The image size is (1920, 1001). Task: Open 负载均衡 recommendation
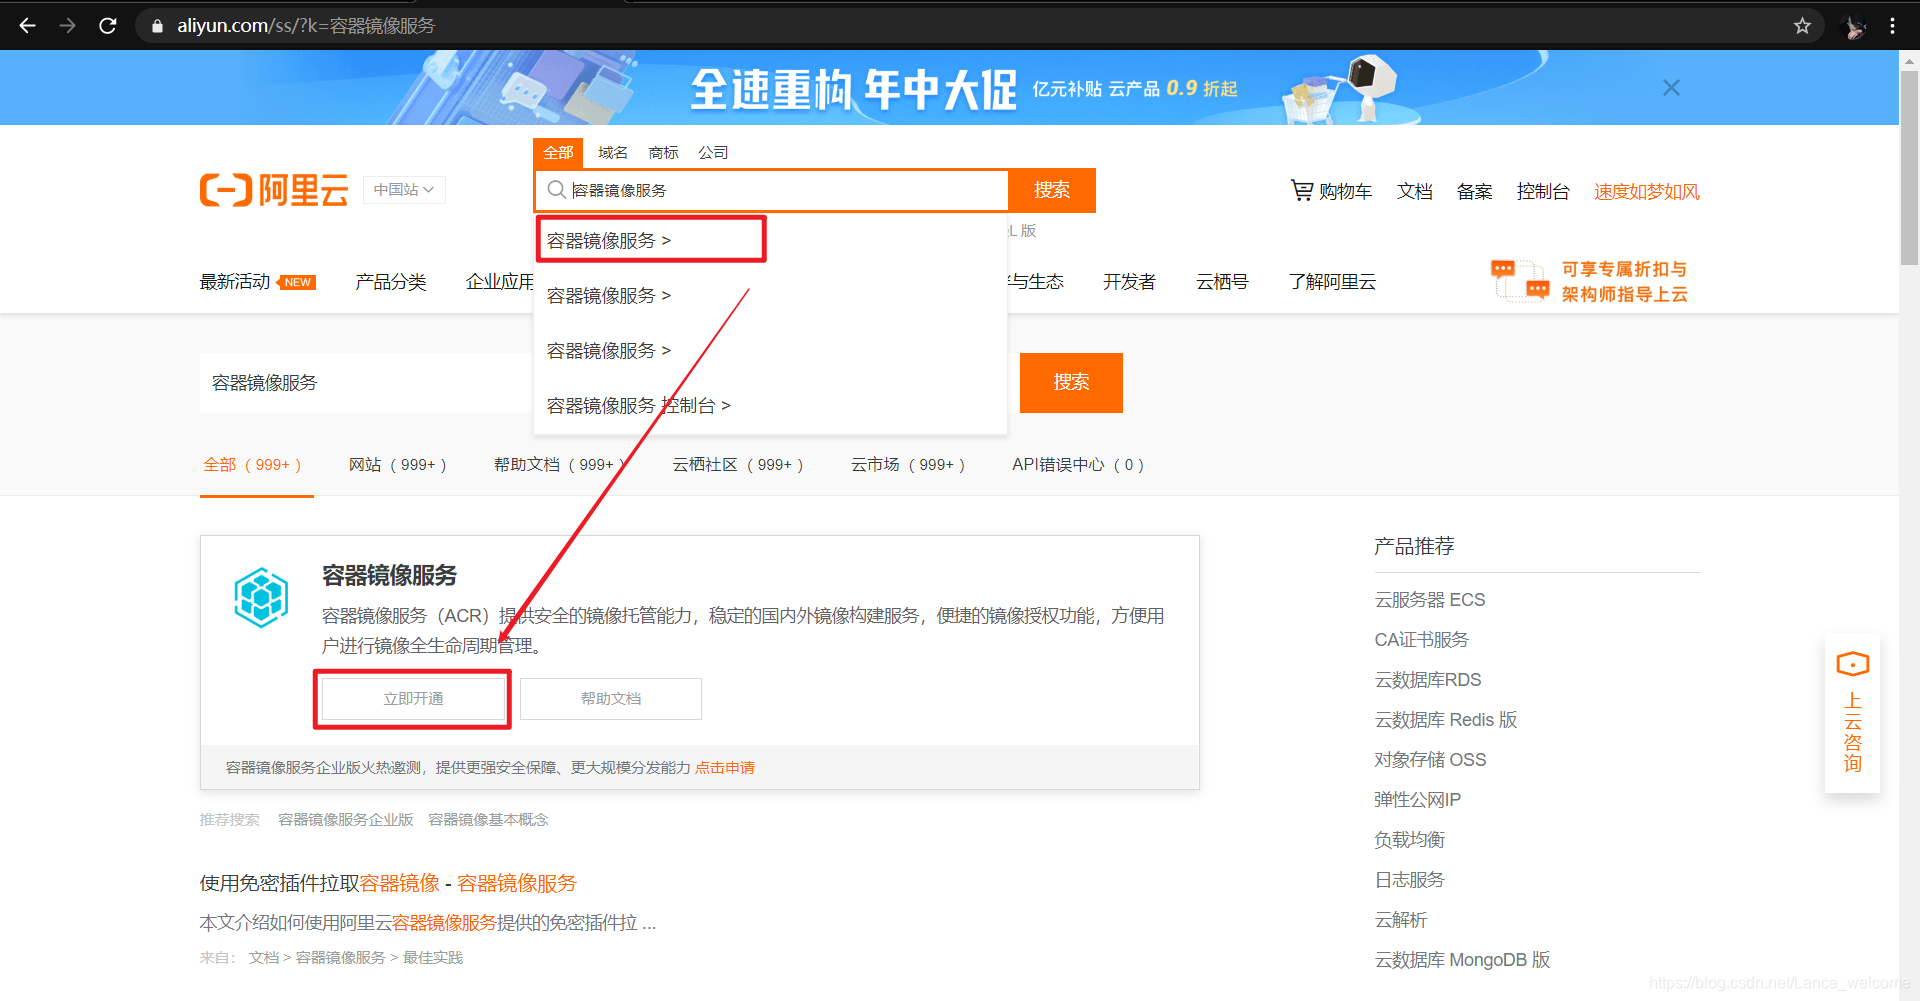pos(1409,840)
